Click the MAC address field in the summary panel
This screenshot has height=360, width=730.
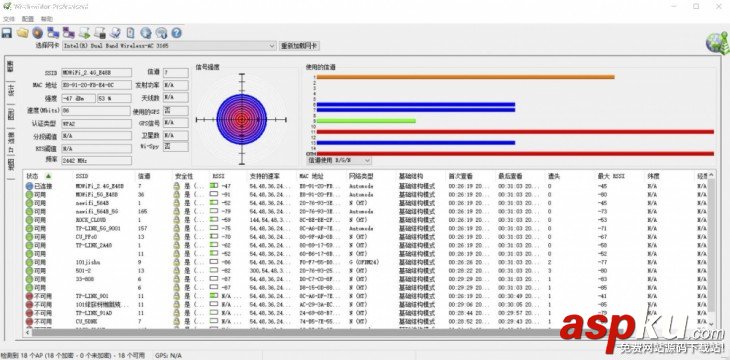pos(96,85)
